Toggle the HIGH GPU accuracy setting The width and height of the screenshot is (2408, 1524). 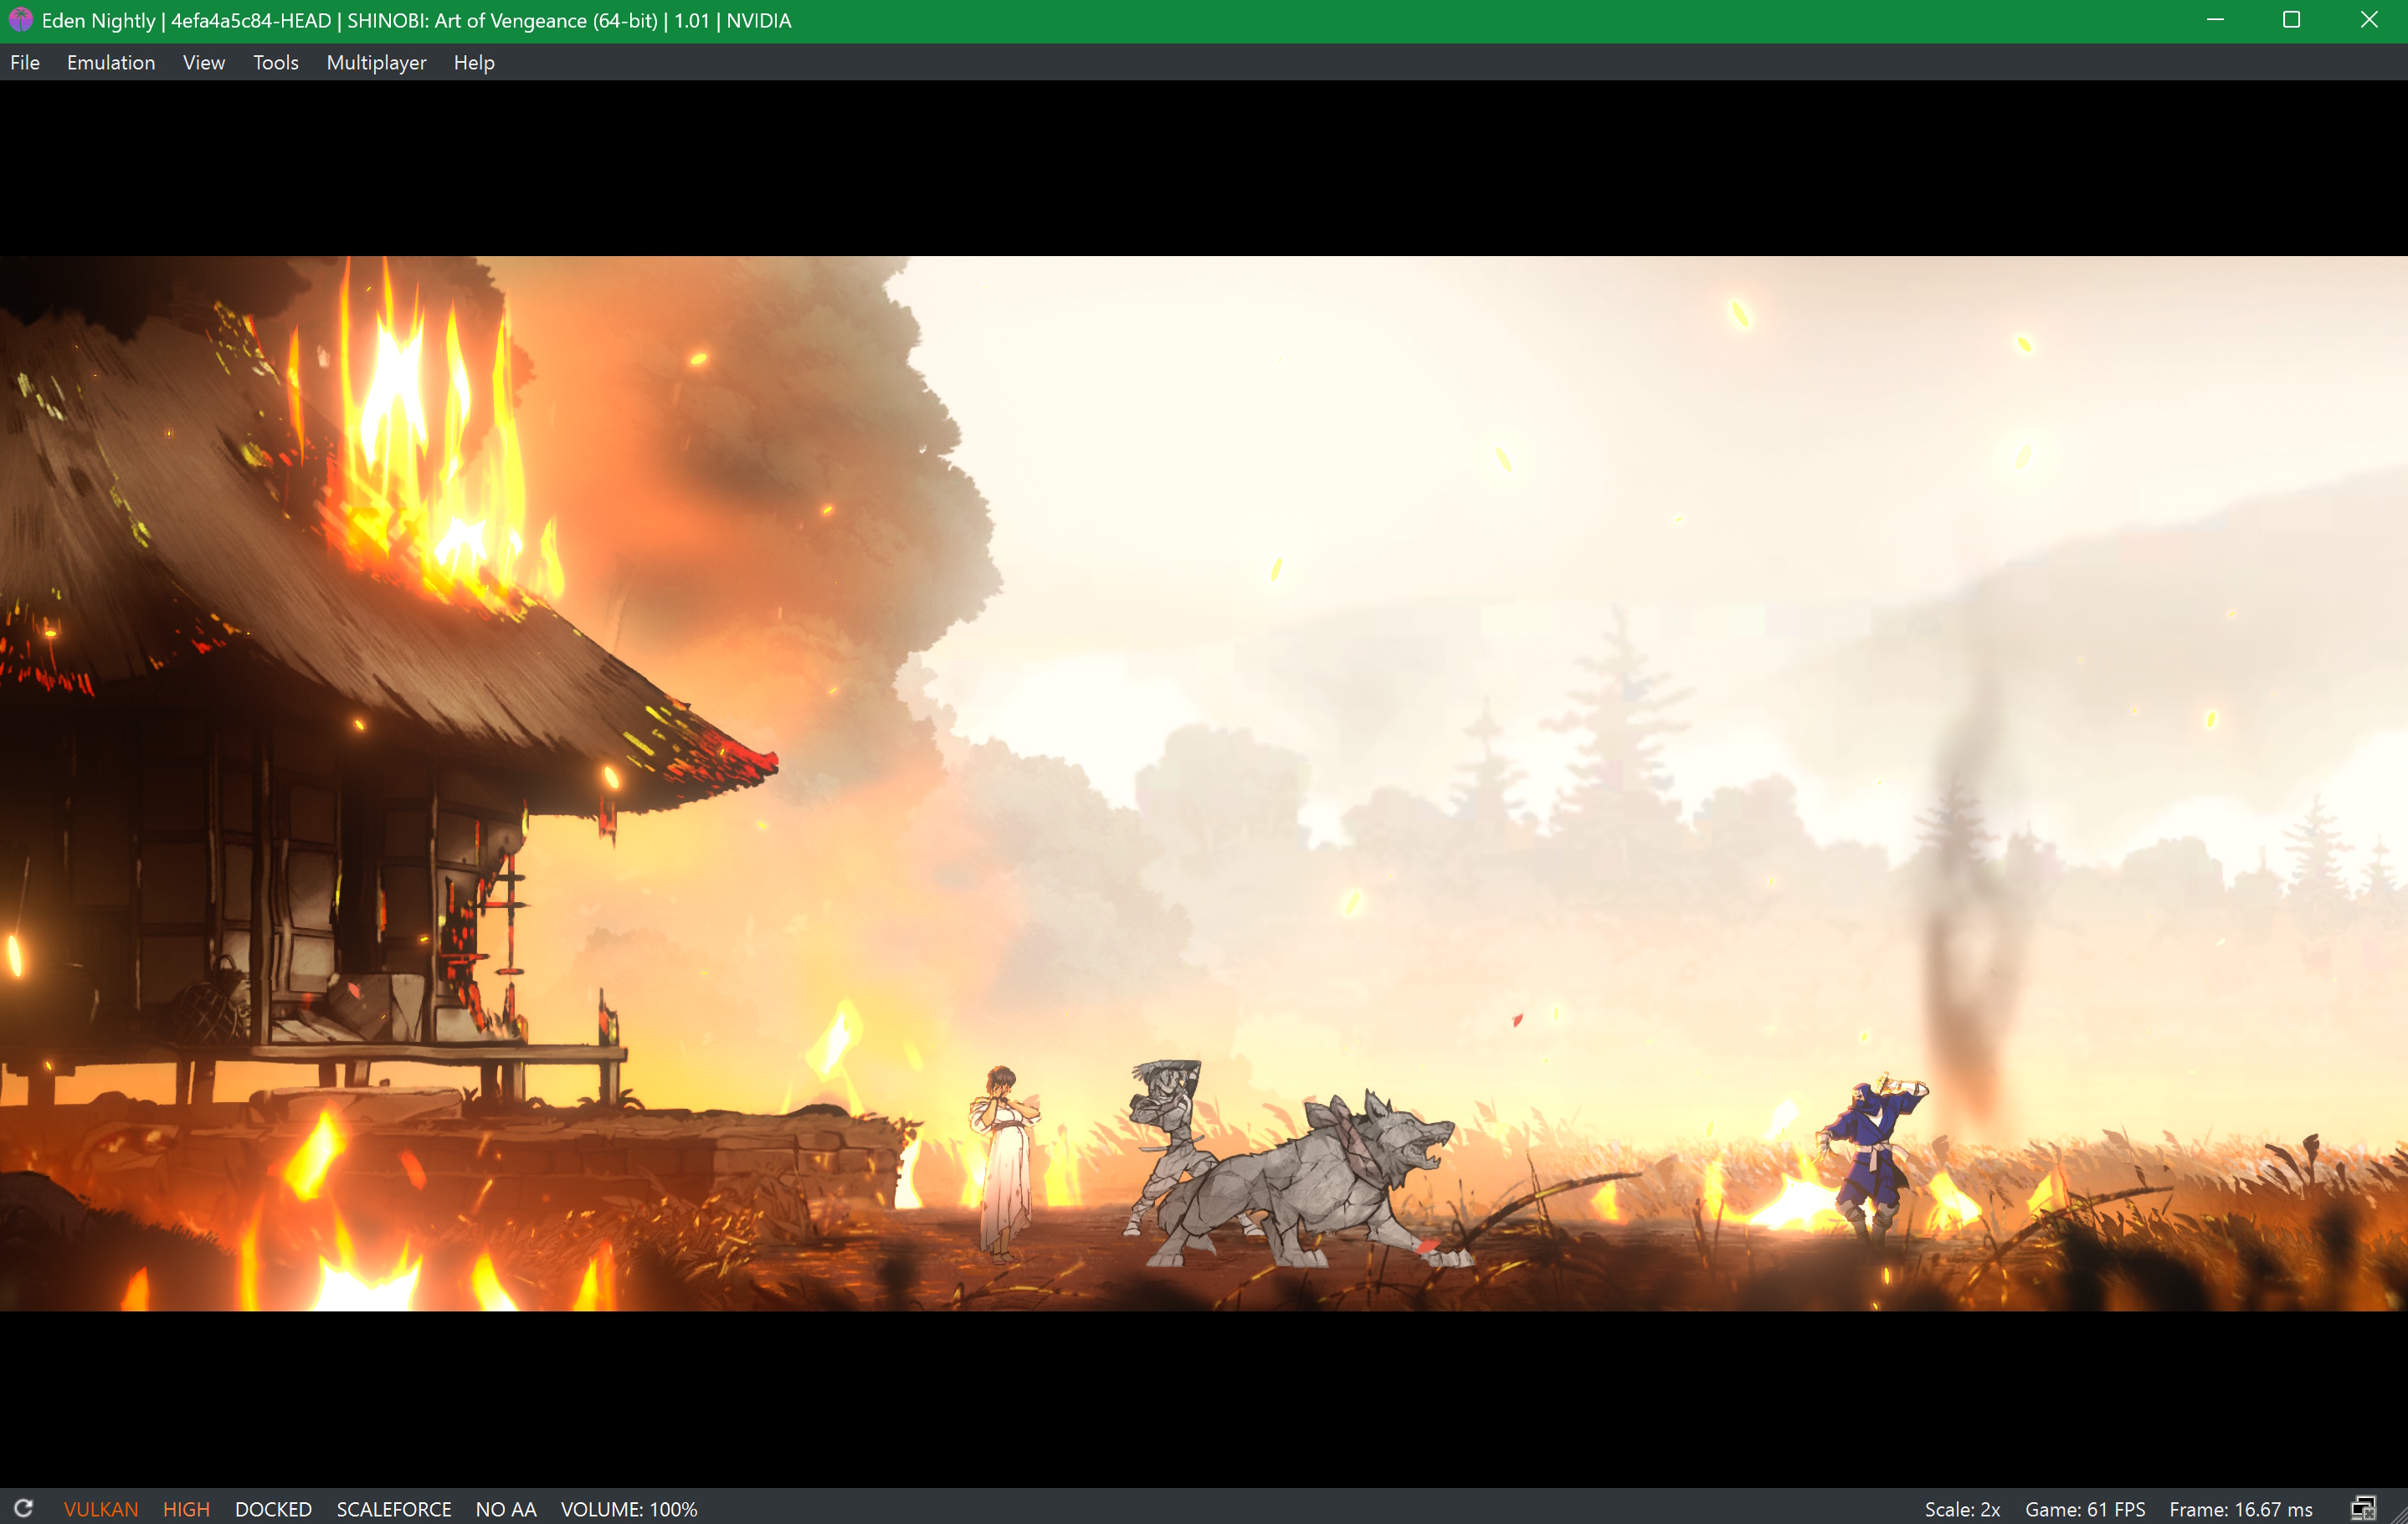(x=186, y=1508)
